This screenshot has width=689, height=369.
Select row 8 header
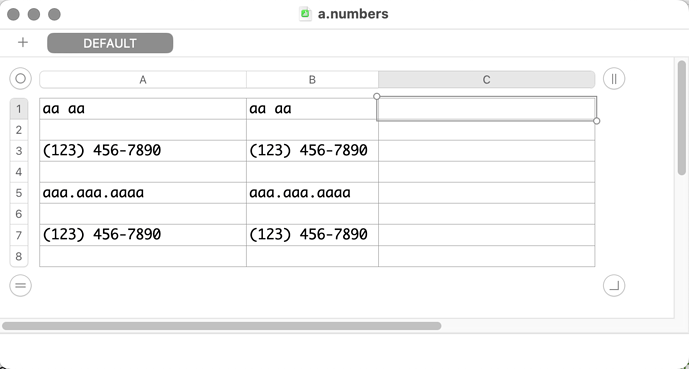click(x=19, y=256)
